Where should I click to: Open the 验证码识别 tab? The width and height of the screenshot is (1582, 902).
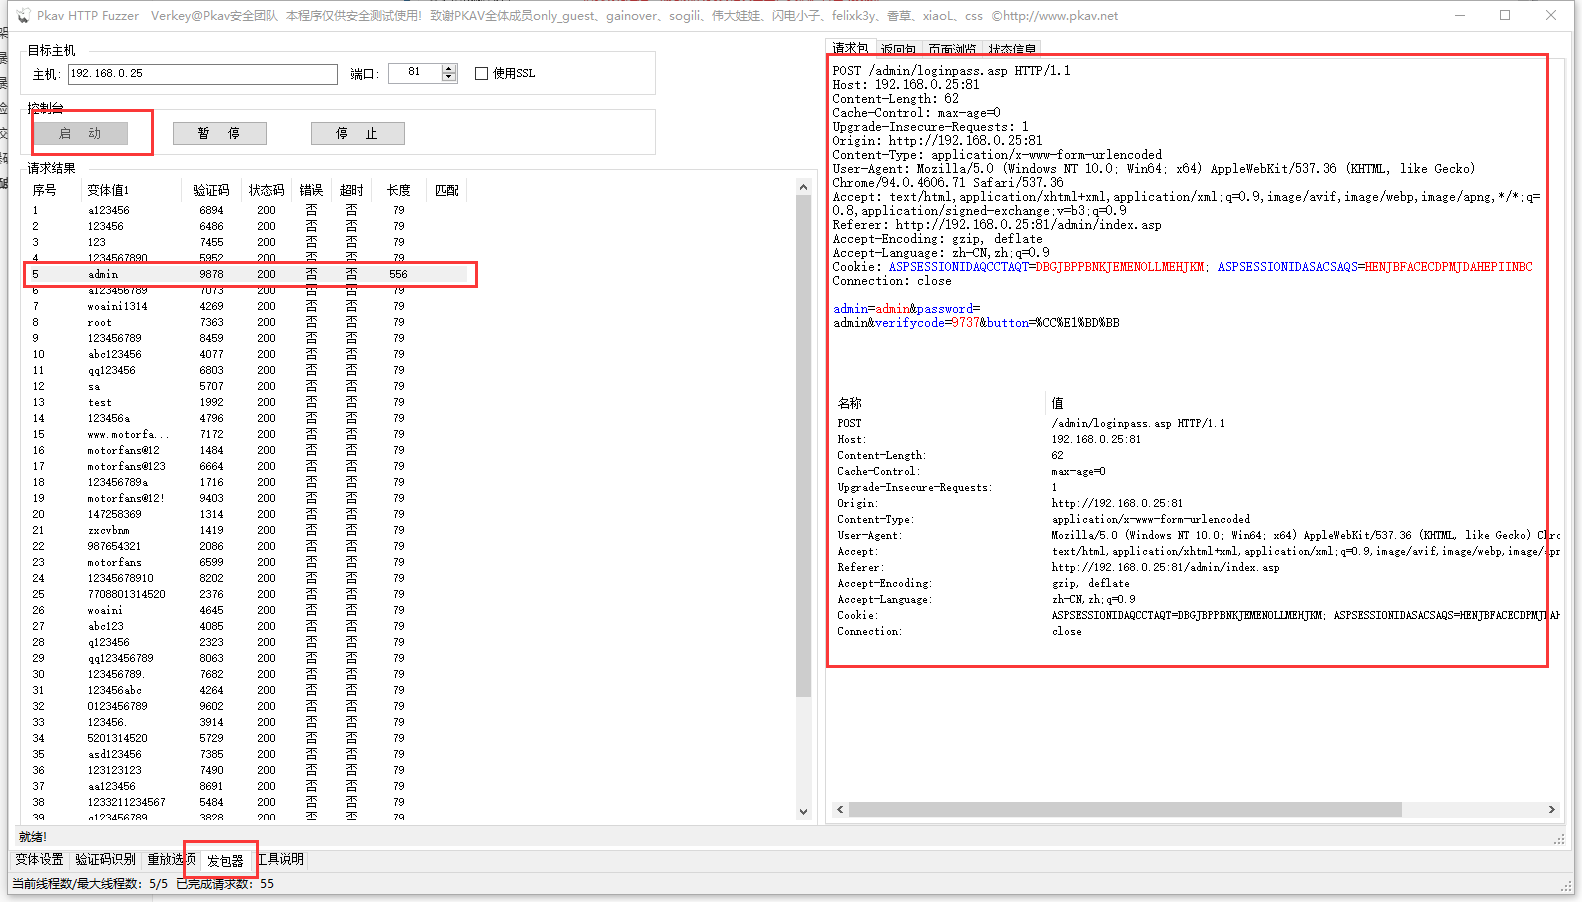pyautogui.click(x=105, y=859)
